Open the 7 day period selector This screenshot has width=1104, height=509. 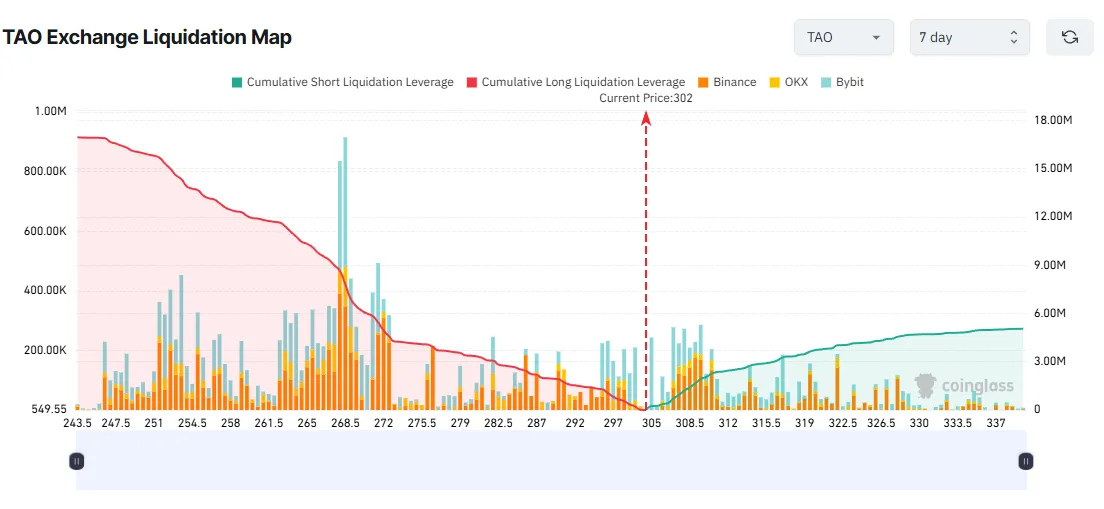[970, 37]
